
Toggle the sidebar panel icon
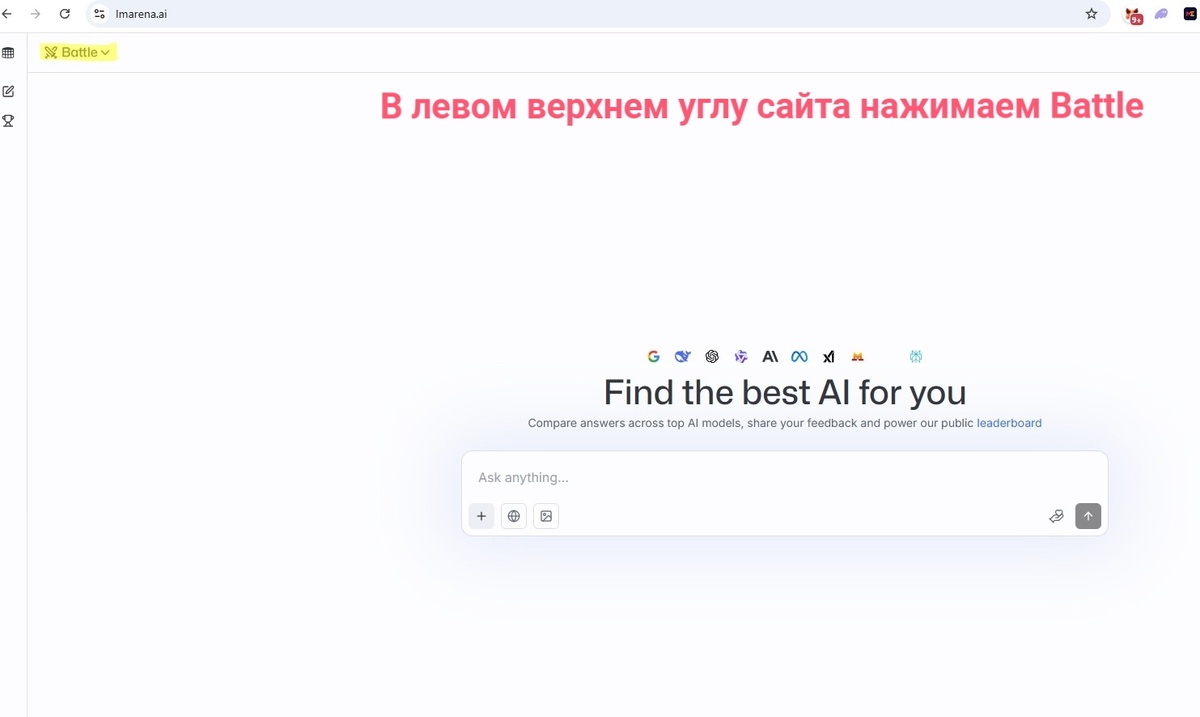8,53
